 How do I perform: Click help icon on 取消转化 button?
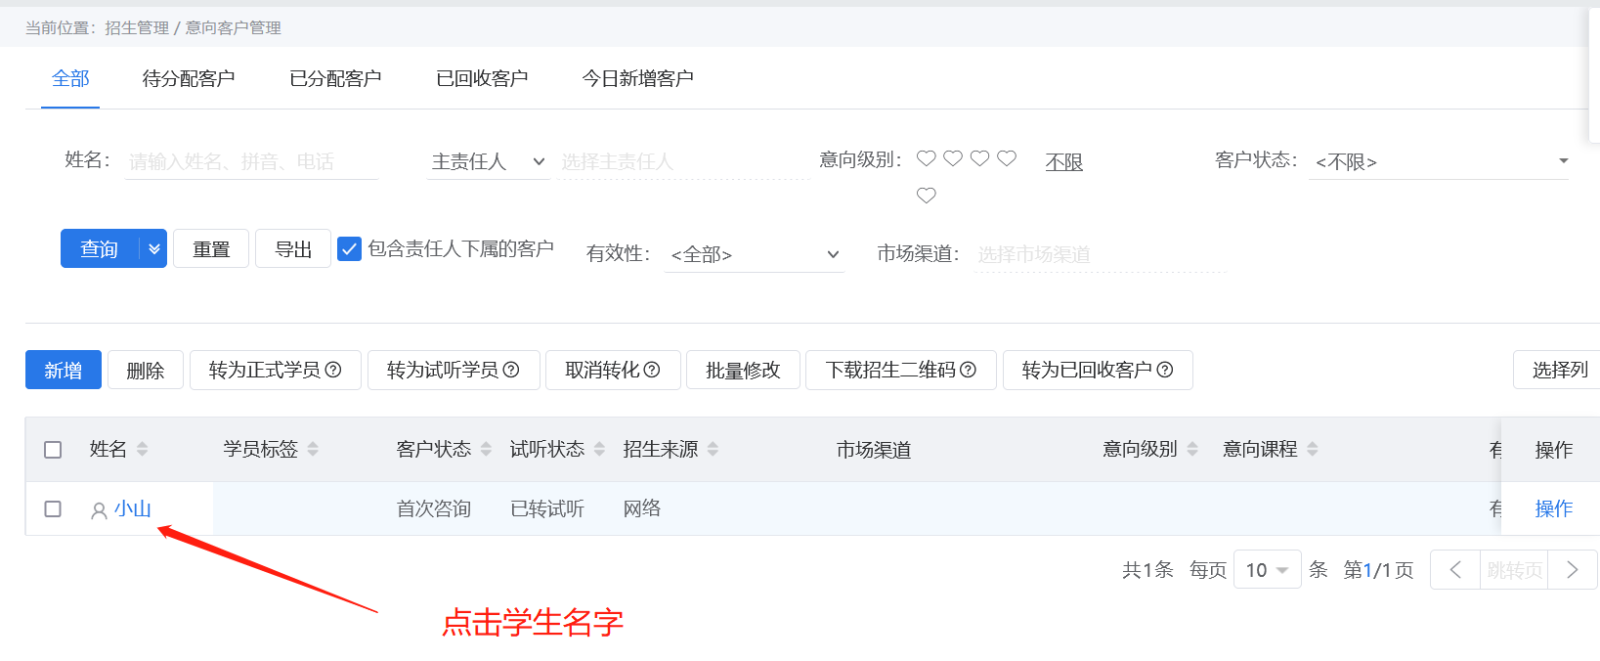click(x=652, y=370)
